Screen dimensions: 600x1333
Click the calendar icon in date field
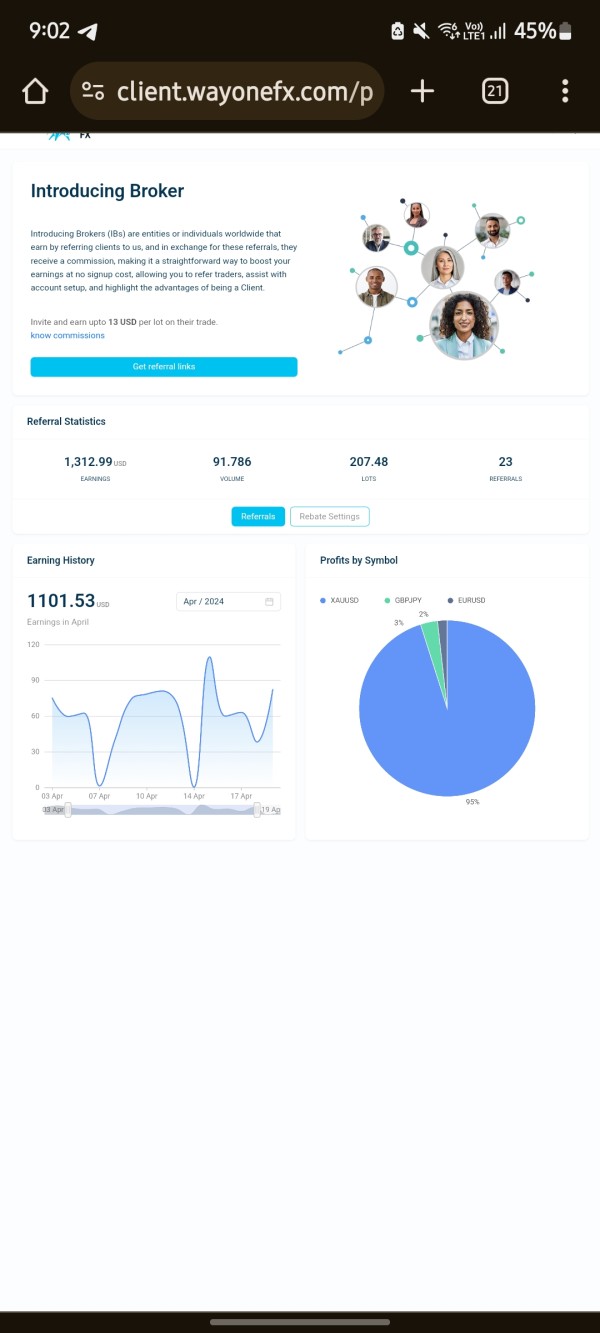(269, 601)
